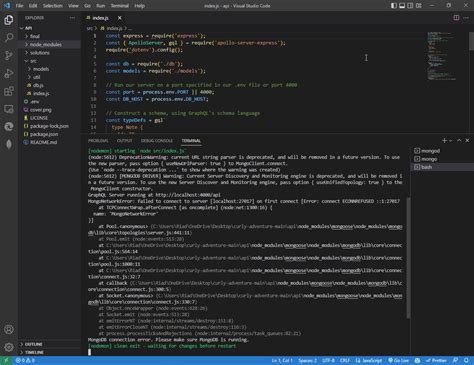Open the File menu

point(19,6)
